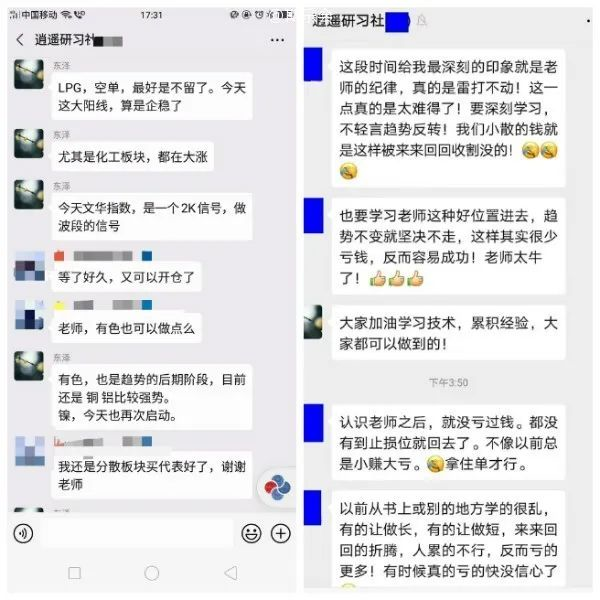Image resolution: width=600 pixels, height=600 pixels.
Task: Tap the left chat title 逍遥研习社
Action: [64, 39]
